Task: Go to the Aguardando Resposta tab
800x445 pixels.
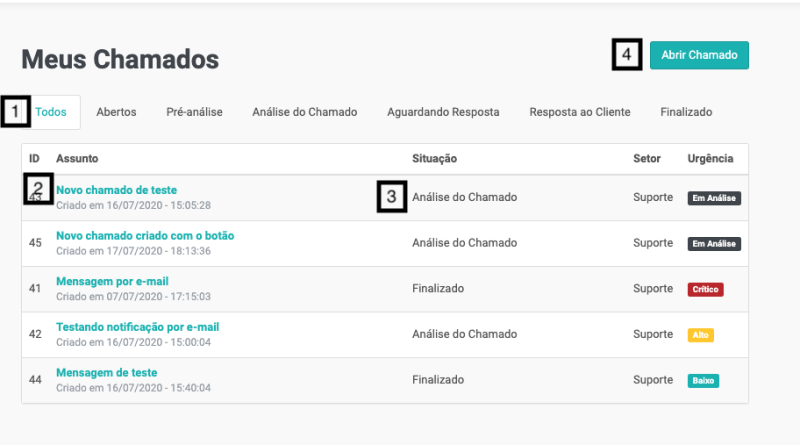Action: [x=443, y=112]
